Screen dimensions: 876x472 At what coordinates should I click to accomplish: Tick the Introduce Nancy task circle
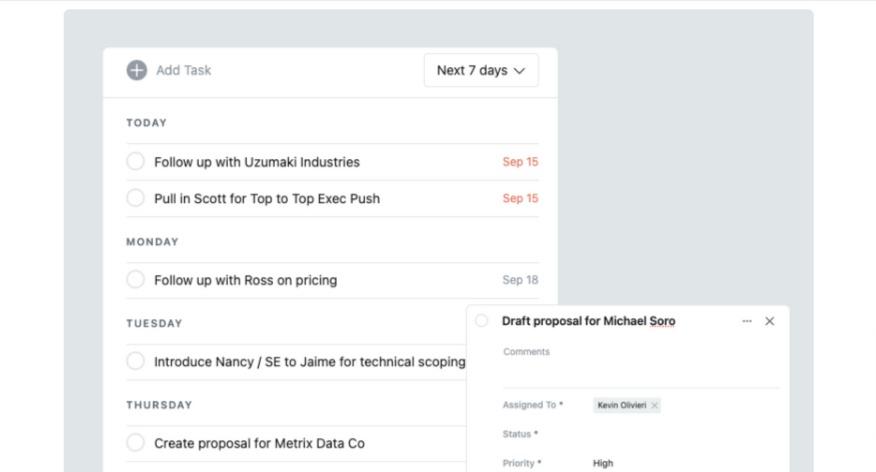[136, 361]
